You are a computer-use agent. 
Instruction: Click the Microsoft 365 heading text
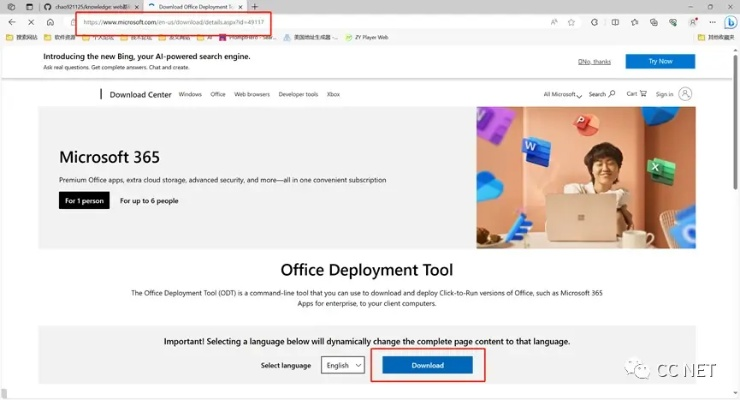pyautogui.click(x=109, y=157)
